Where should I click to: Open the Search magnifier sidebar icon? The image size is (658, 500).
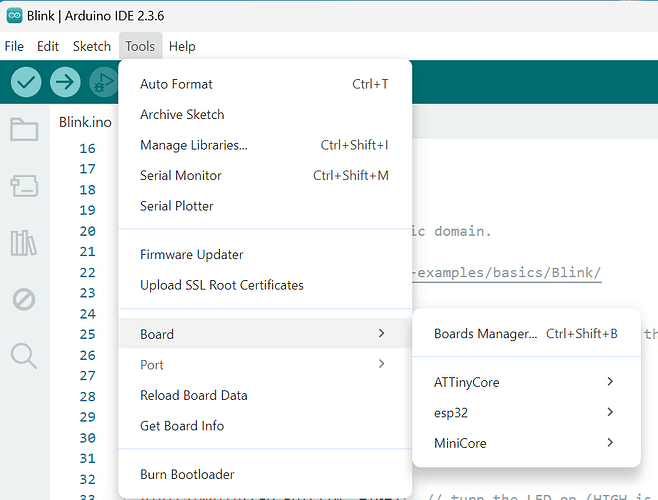point(24,355)
